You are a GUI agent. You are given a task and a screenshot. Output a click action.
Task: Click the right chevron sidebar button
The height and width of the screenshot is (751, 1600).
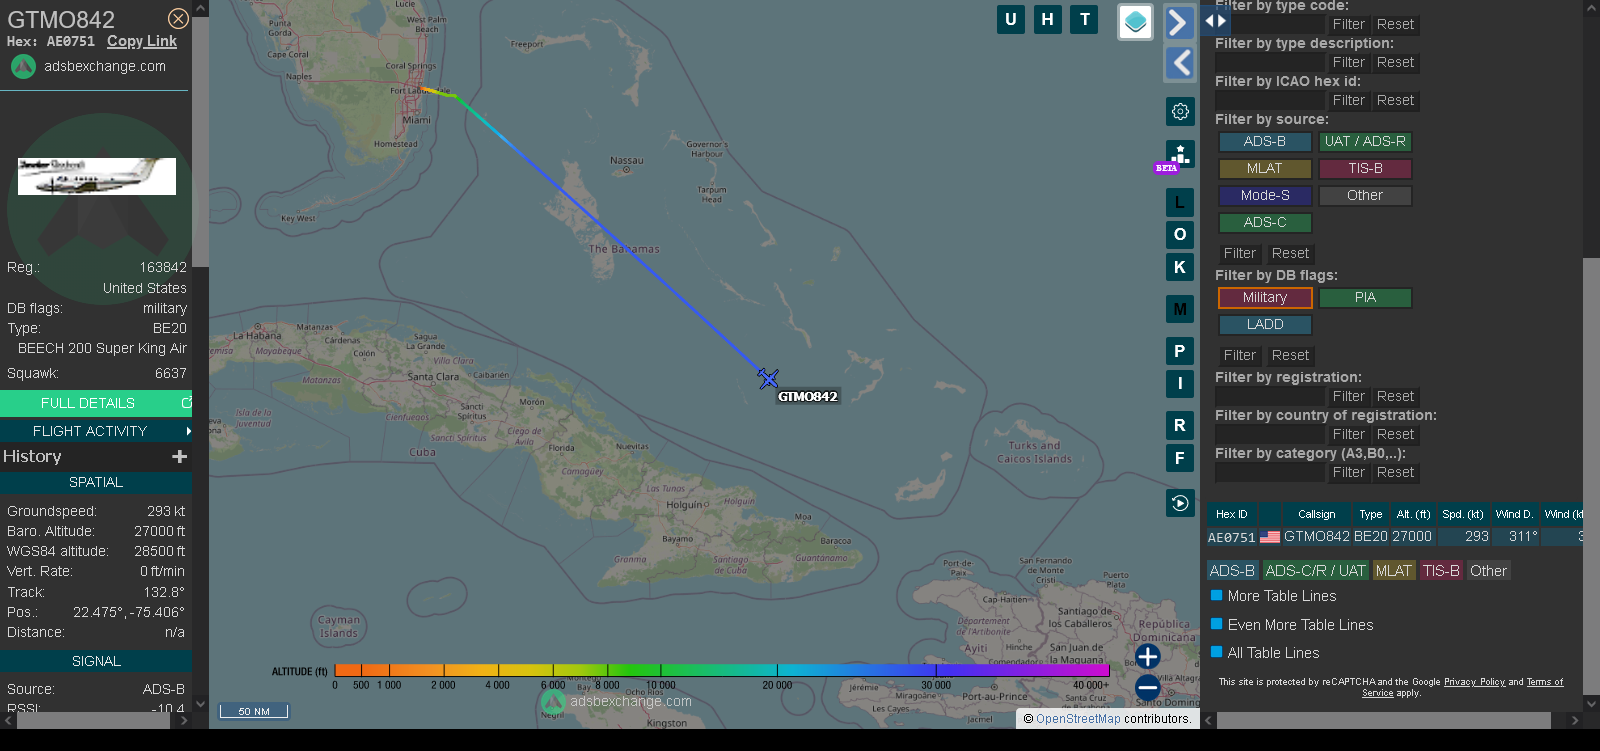click(1180, 22)
